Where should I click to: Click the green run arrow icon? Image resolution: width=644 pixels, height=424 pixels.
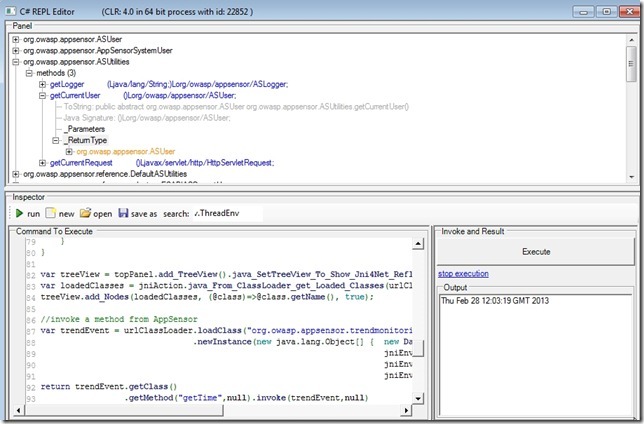19,213
